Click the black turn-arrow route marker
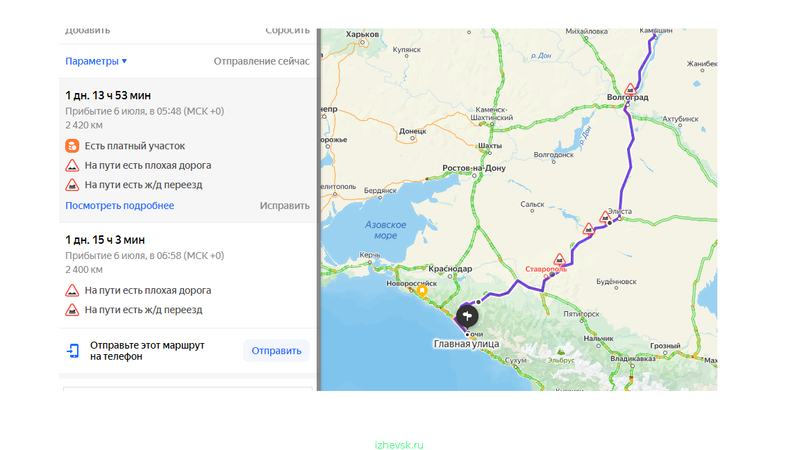The width and height of the screenshot is (800, 450). click(467, 316)
